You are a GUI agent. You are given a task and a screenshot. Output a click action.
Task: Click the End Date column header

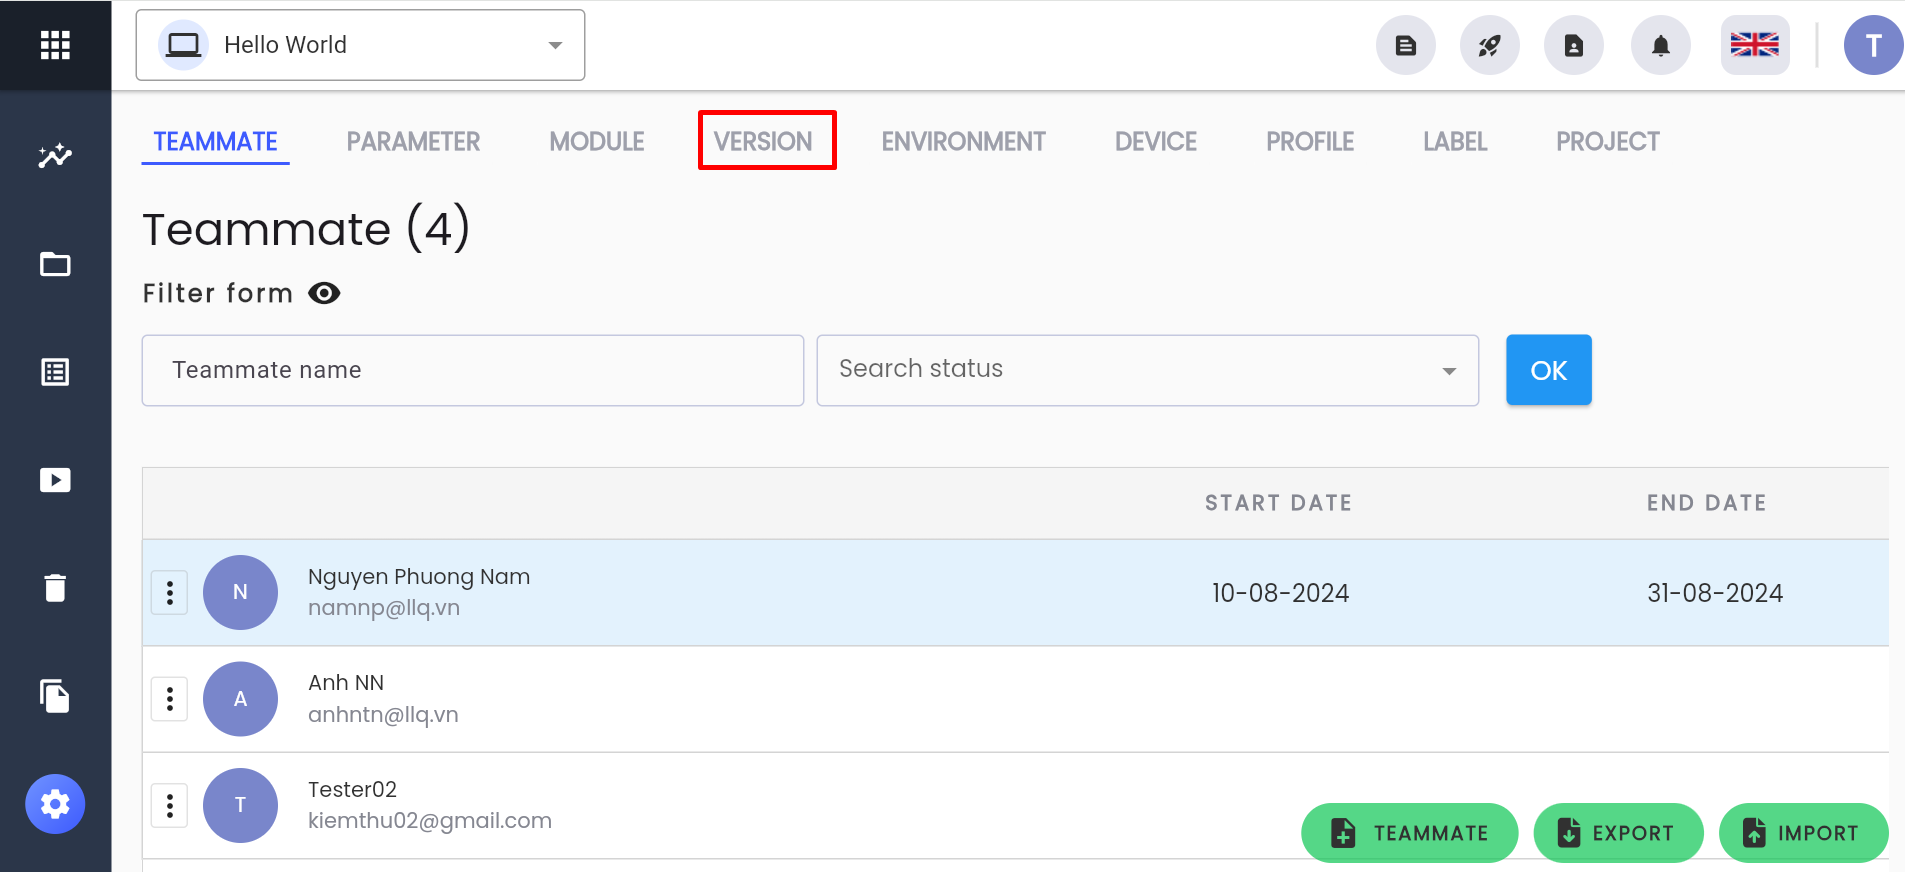1707,503
